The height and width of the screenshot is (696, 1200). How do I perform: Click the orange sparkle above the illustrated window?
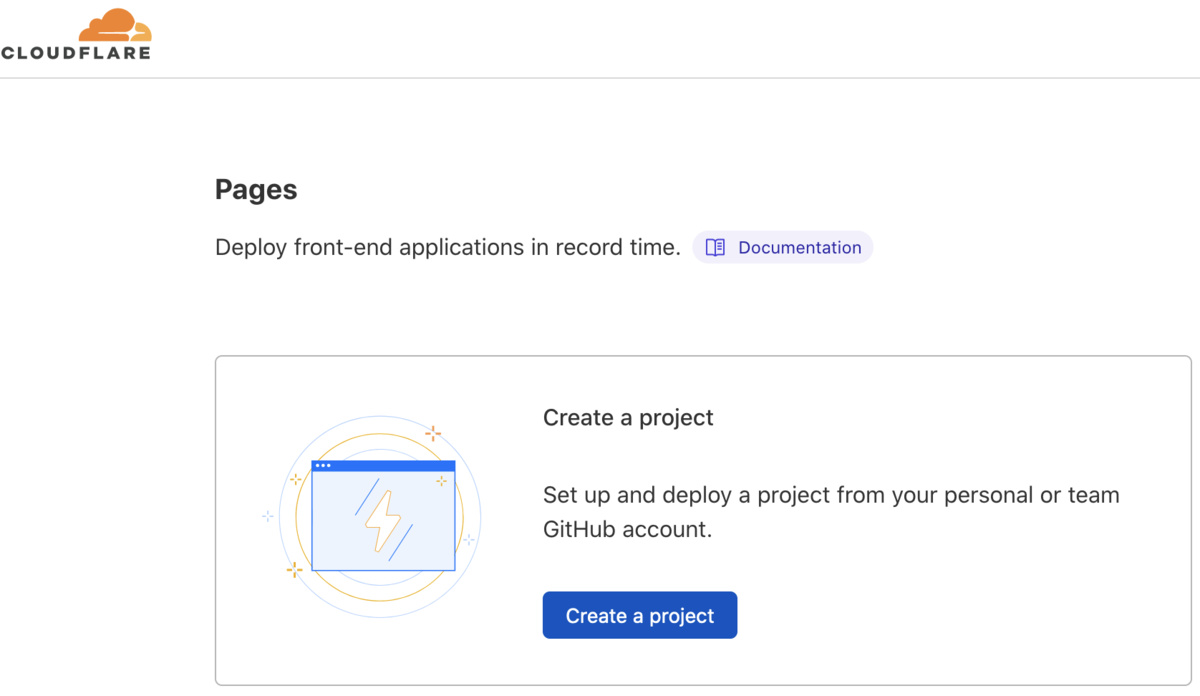433,433
